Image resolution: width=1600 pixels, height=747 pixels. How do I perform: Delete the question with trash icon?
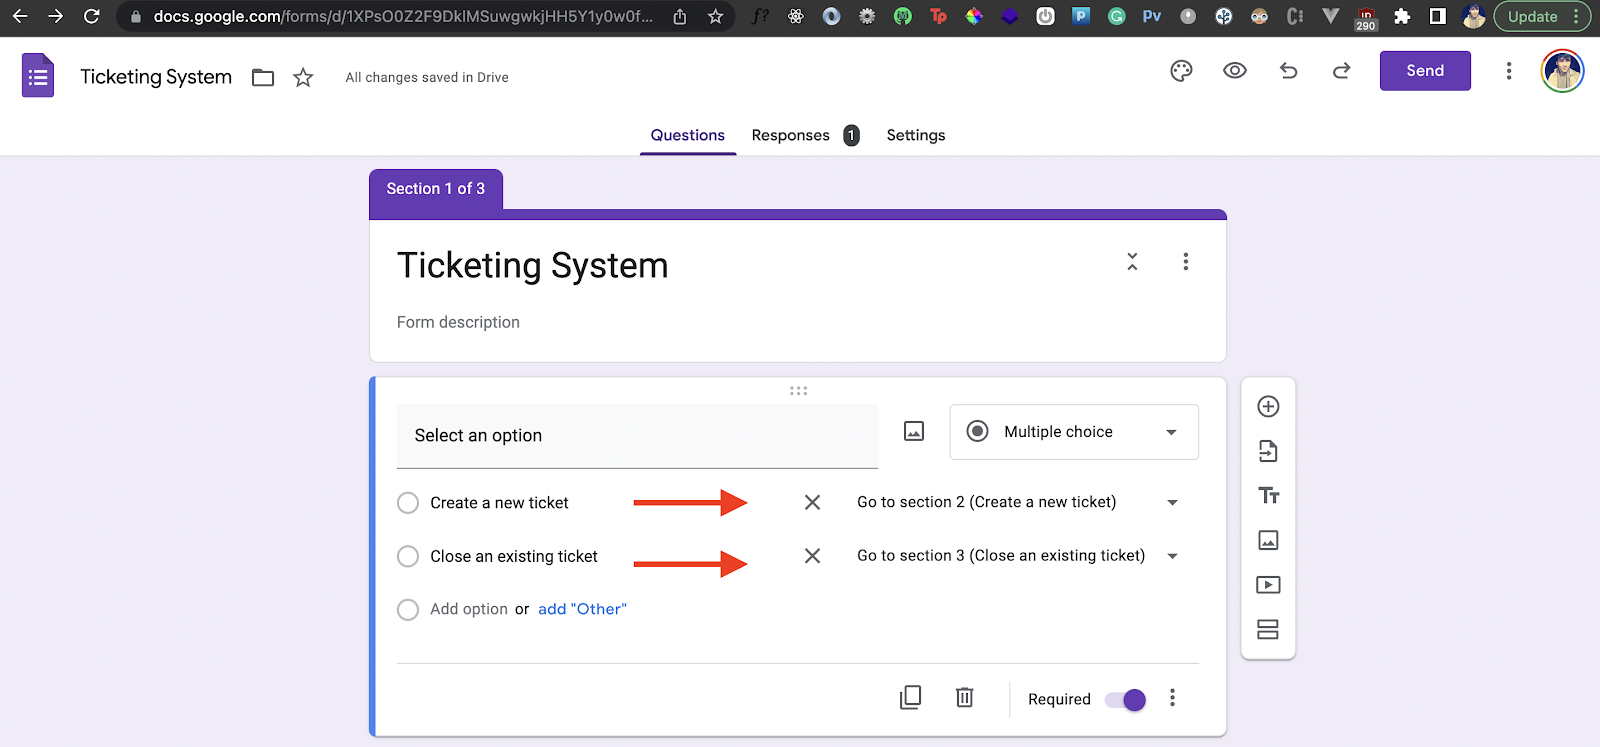coord(964,698)
